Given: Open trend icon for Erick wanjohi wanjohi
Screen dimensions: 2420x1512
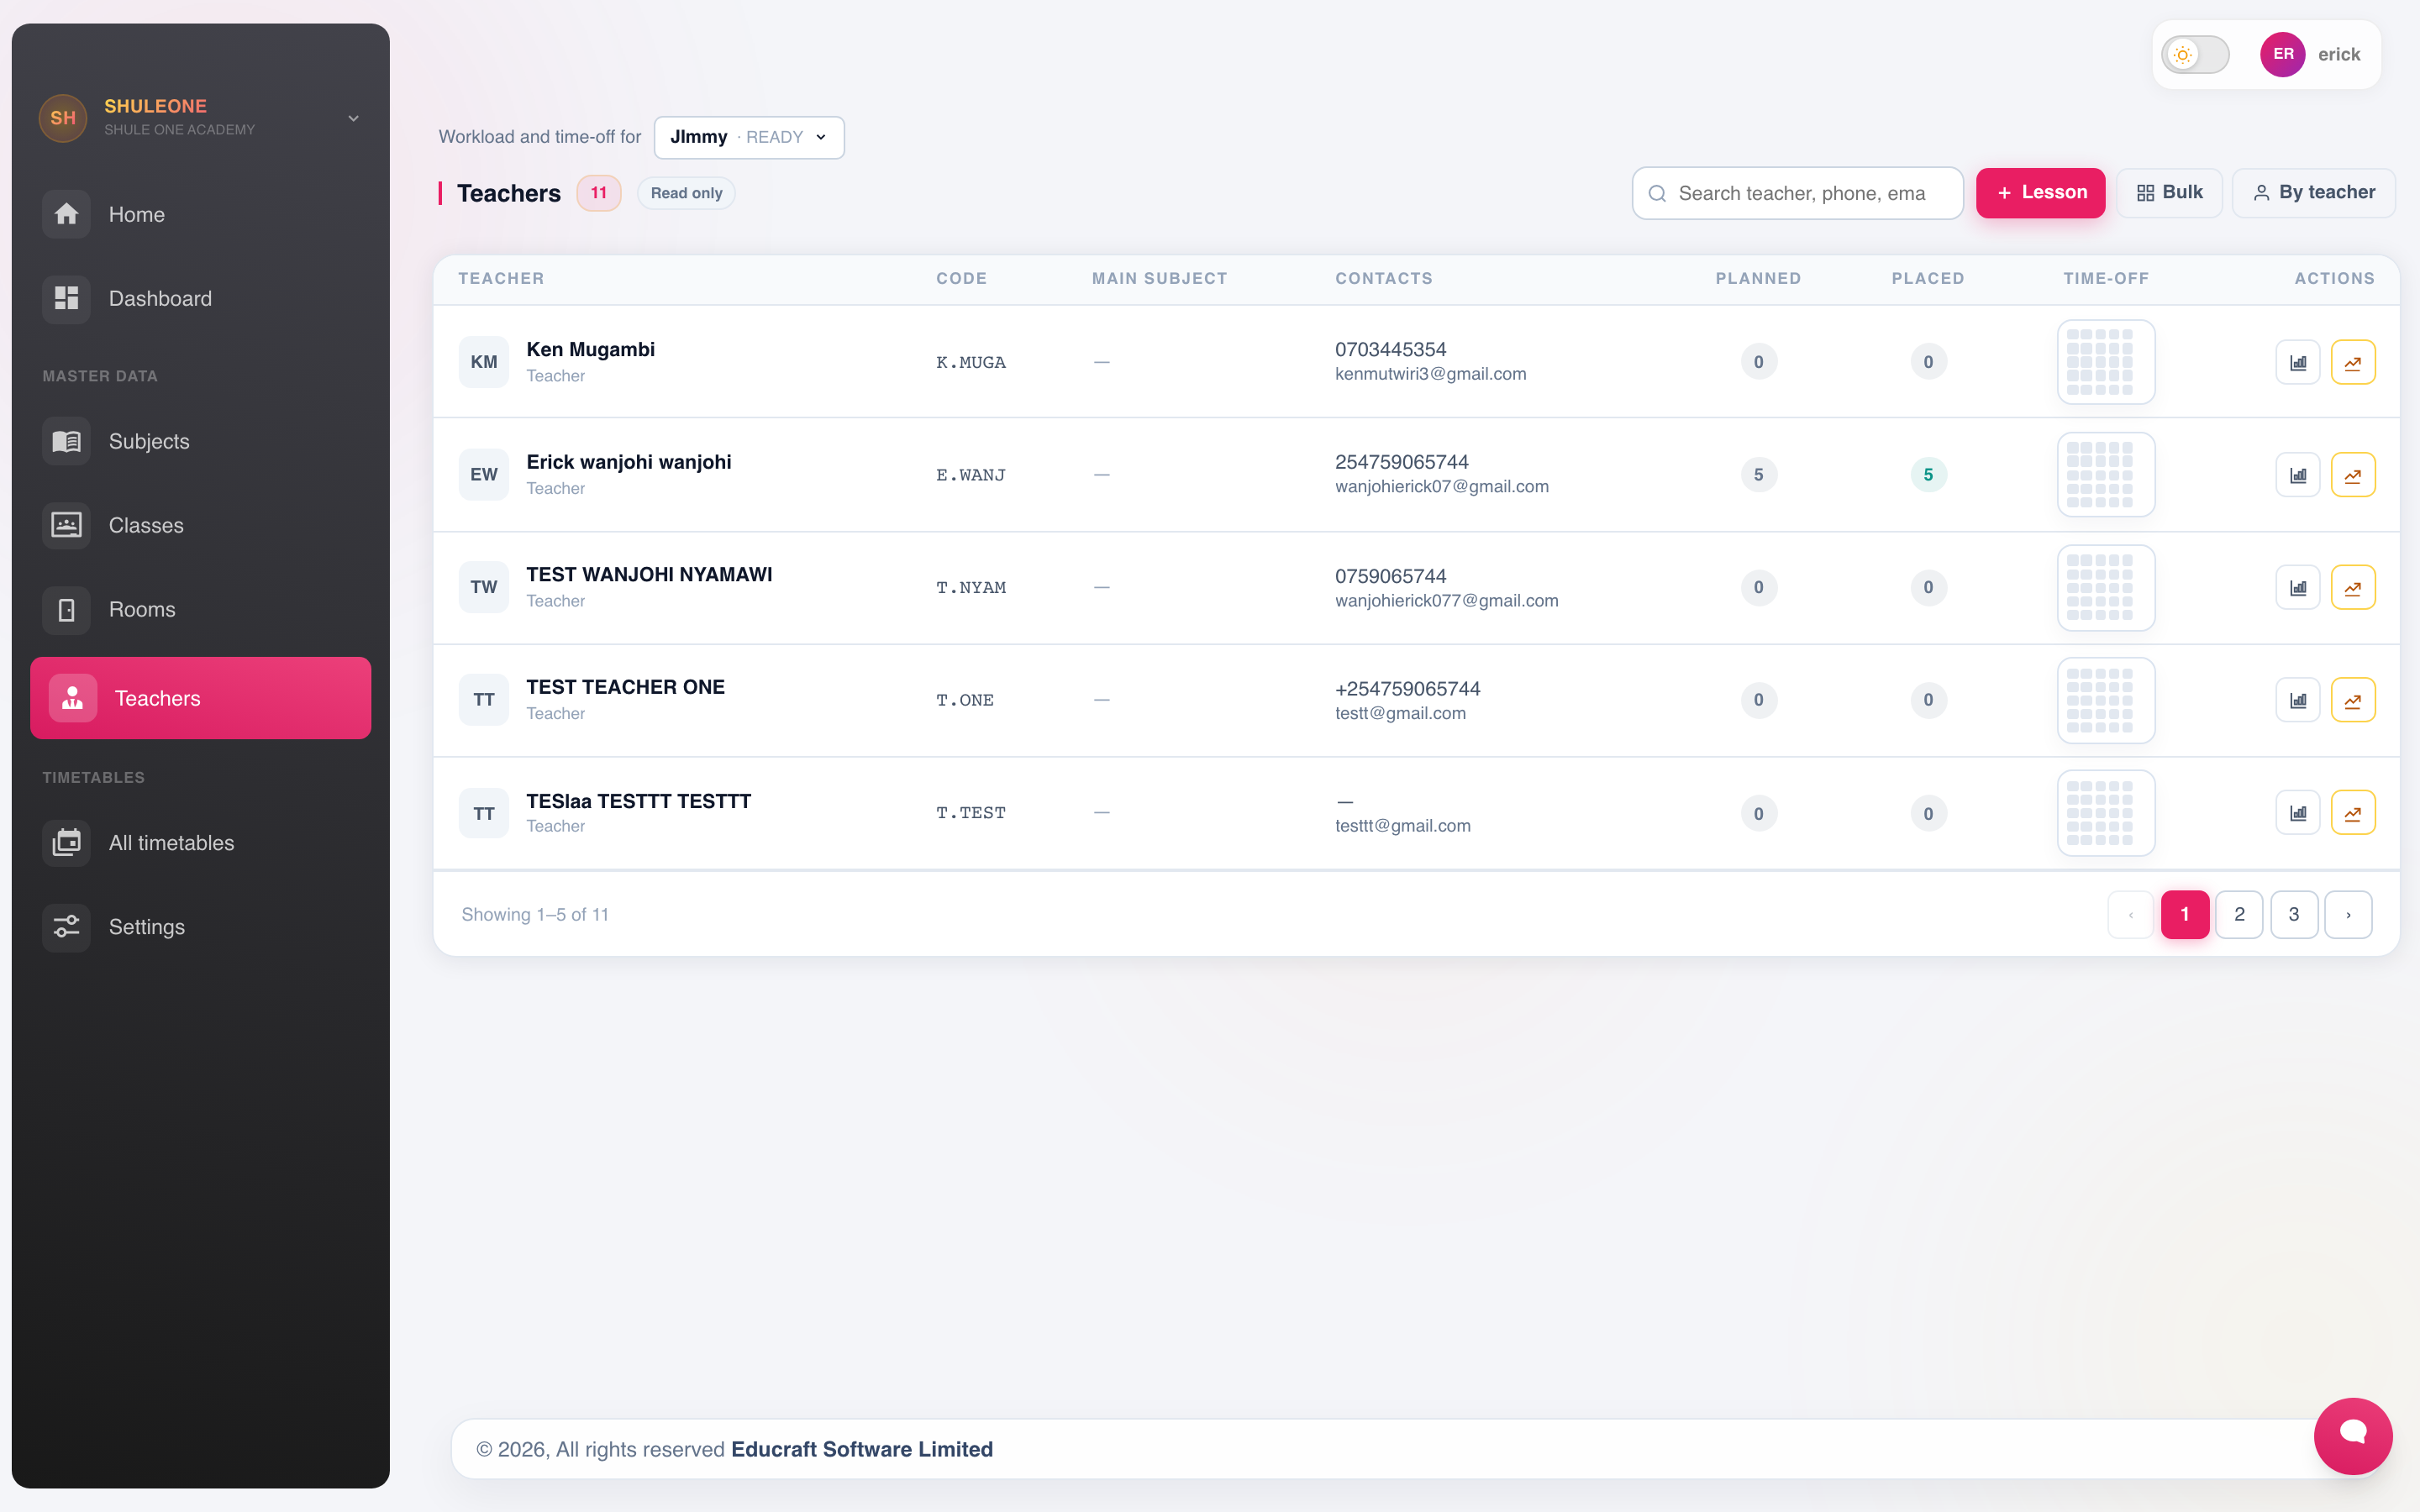Looking at the screenshot, I should click(2353, 475).
